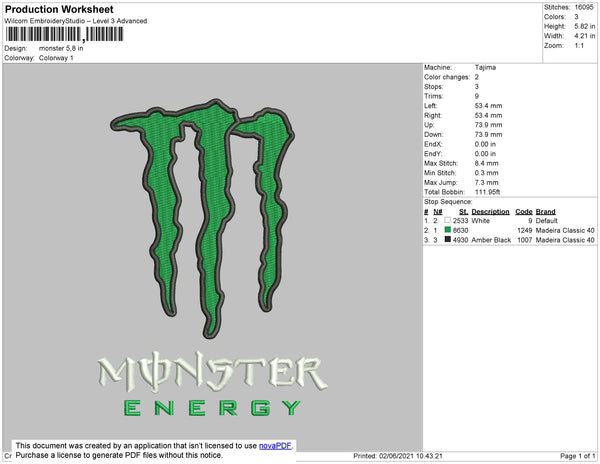Select the Up value 73.9 mm
Image resolution: width=600 pixels, height=464 pixels.
coord(488,125)
